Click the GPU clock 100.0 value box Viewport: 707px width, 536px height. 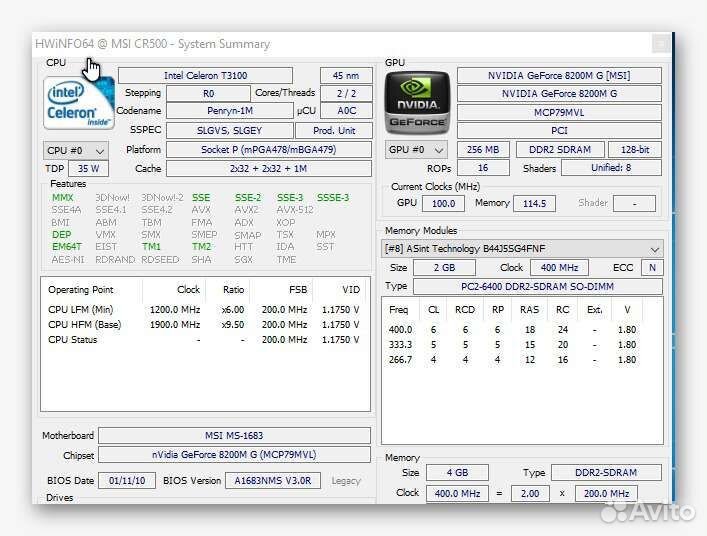(x=443, y=203)
